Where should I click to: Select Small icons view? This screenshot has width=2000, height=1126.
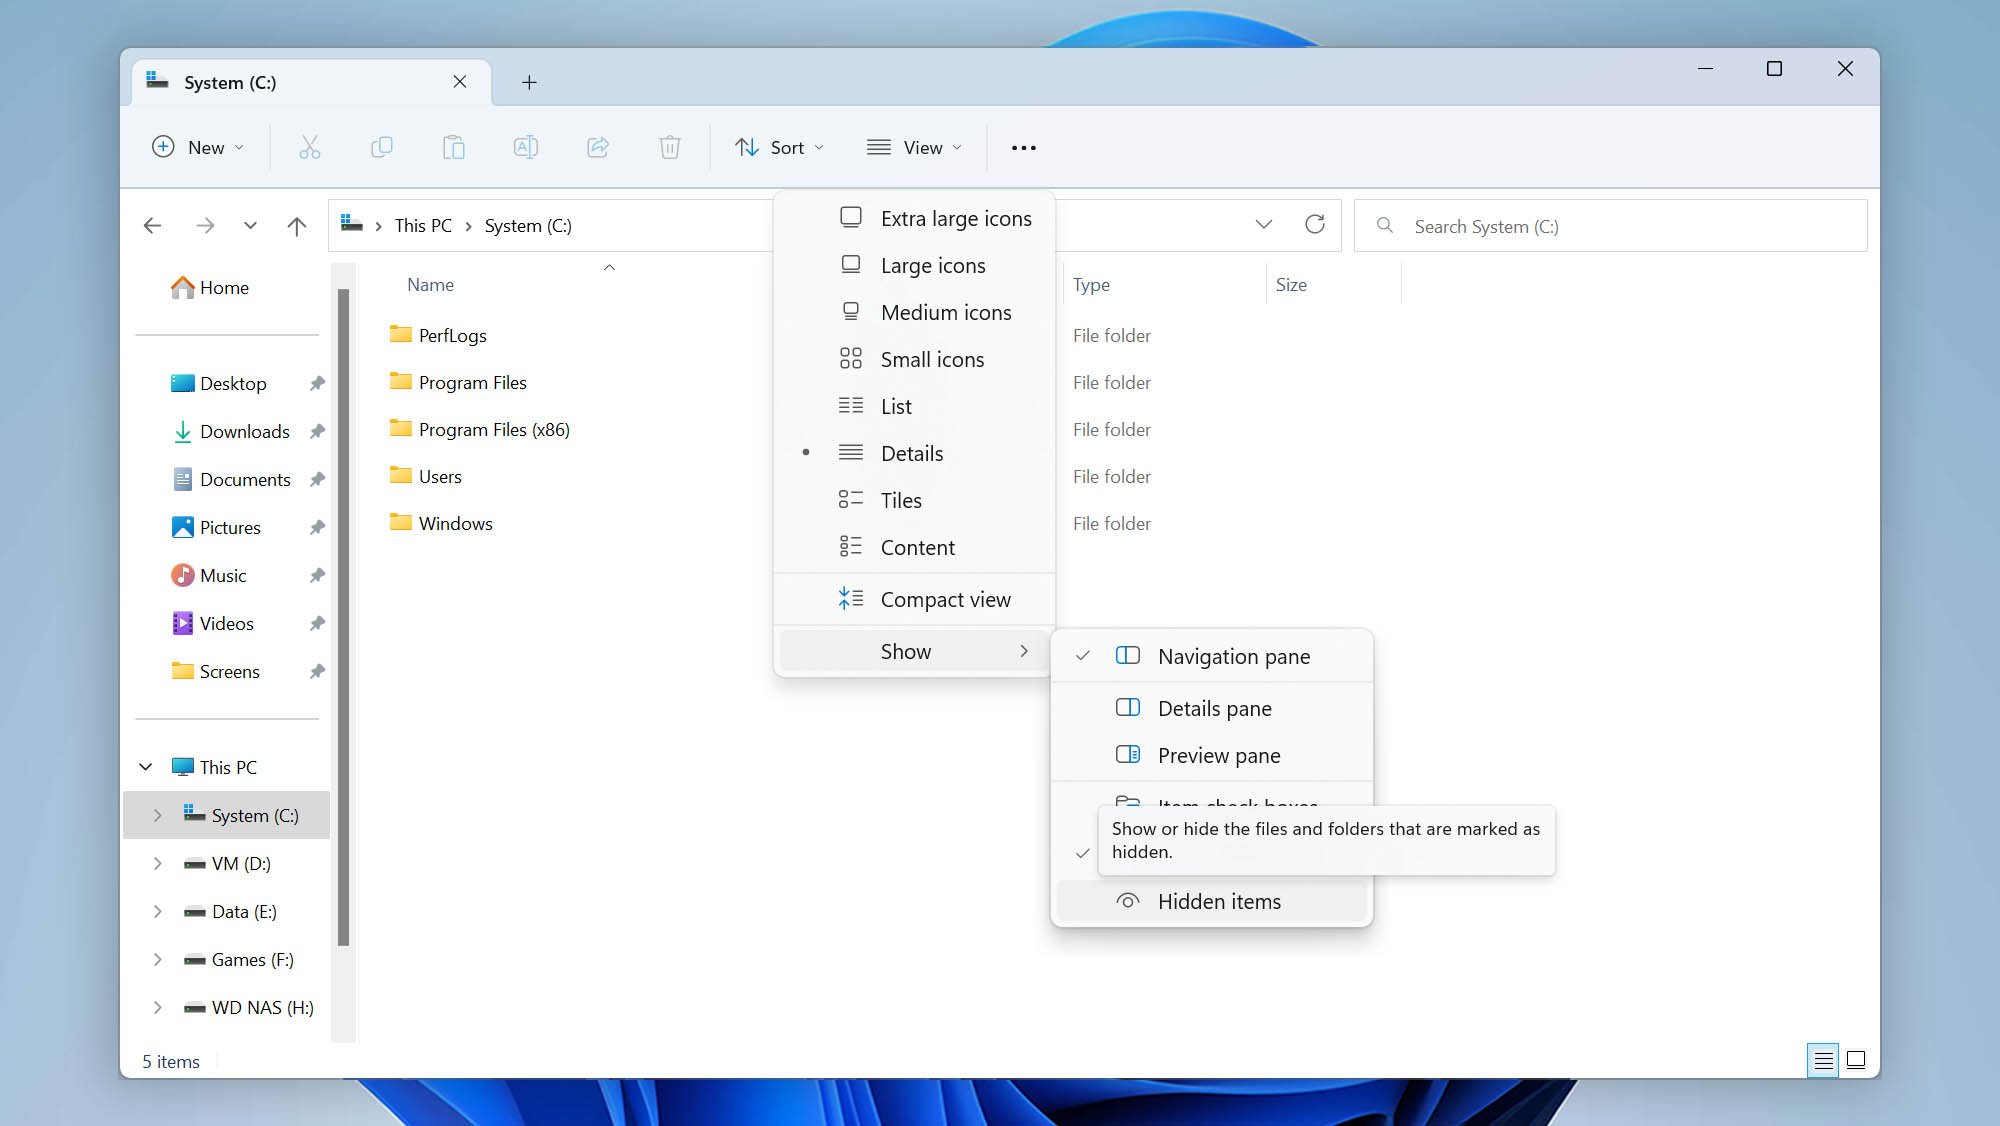coord(915,360)
